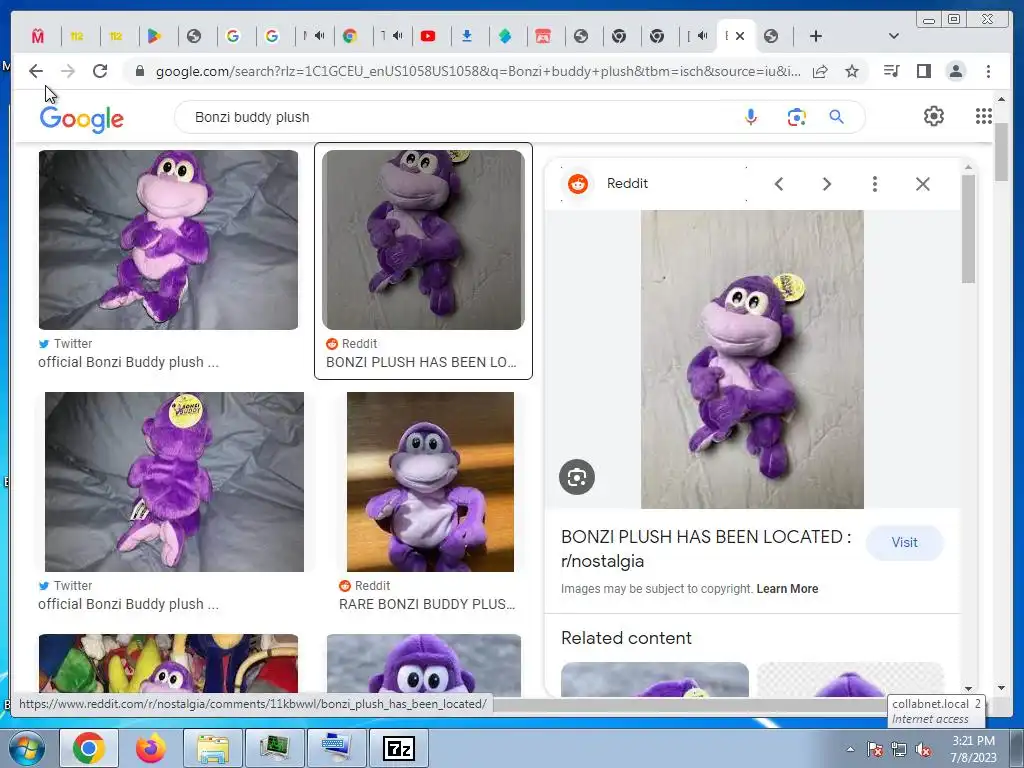The width and height of the screenshot is (1024, 768).
Task: Click the page's main vertical scrollbar
Action: pos(1002,152)
